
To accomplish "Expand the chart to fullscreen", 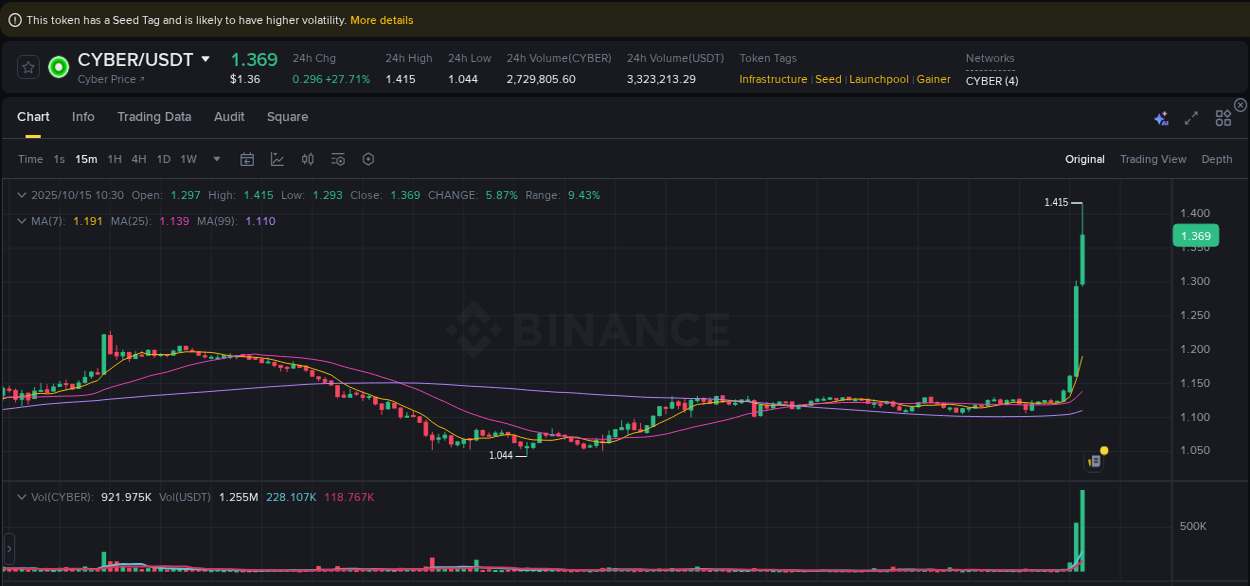I will point(1191,117).
